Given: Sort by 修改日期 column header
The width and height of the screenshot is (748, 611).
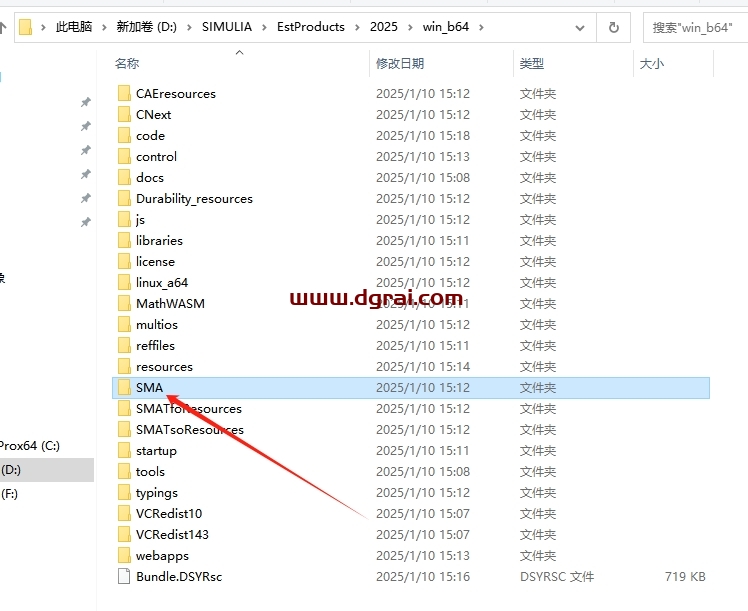Looking at the screenshot, I should point(400,63).
